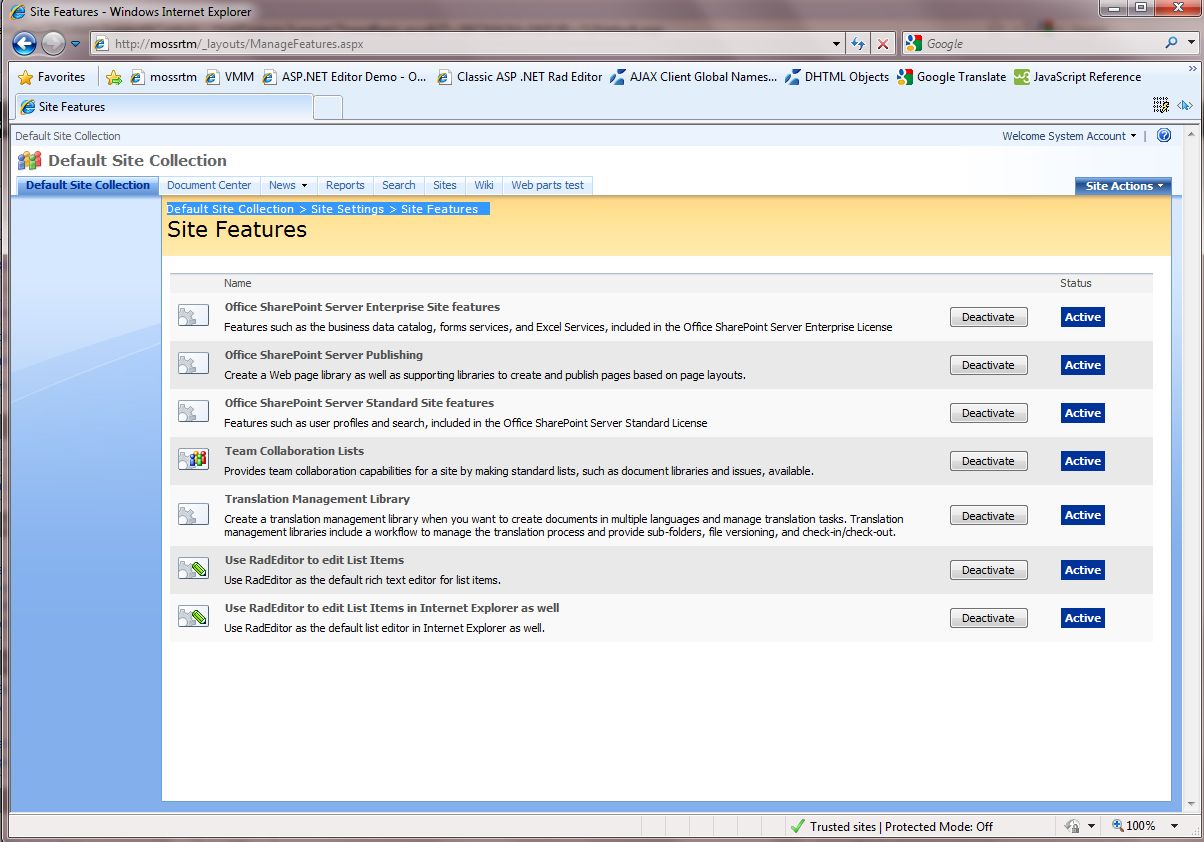Click the red Stop loading icon
This screenshot has width=1204, height=842.
click(882, 44)
